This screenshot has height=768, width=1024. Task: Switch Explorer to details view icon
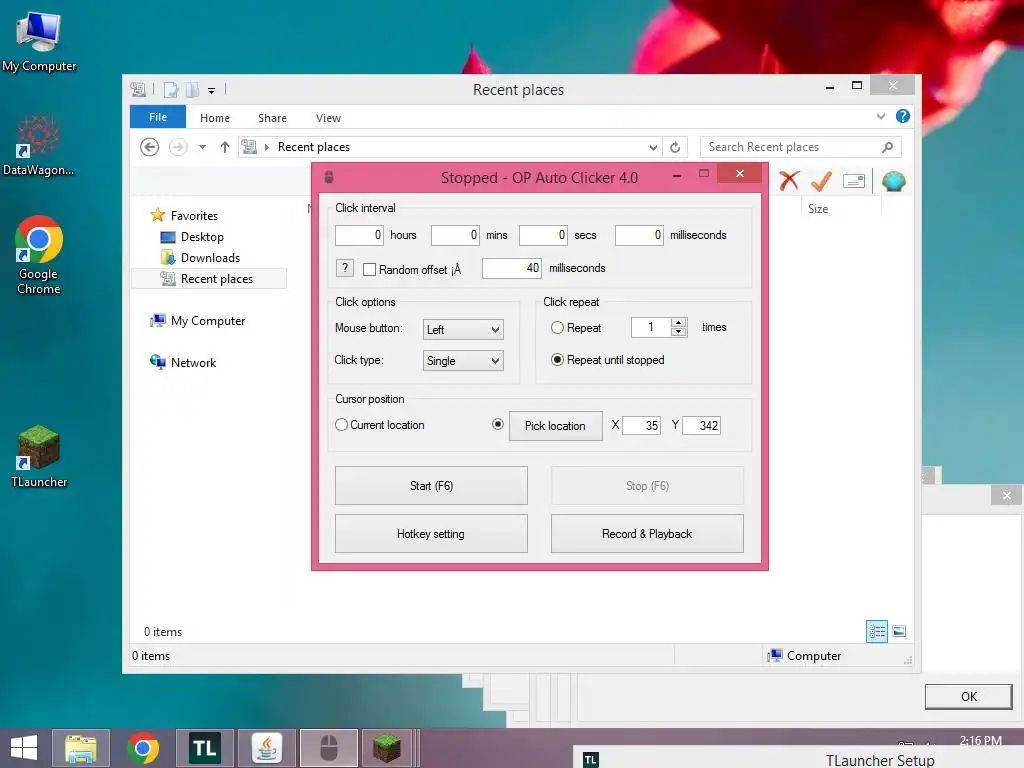pyautogui.click(x=876, y=631)
